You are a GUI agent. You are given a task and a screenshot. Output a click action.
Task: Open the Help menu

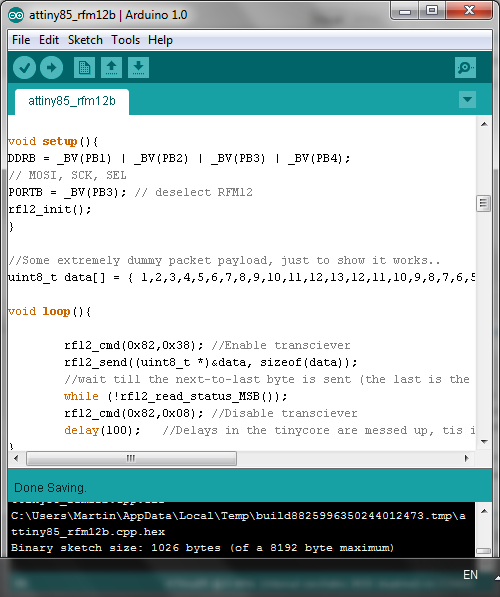click(x=160, y=40)
